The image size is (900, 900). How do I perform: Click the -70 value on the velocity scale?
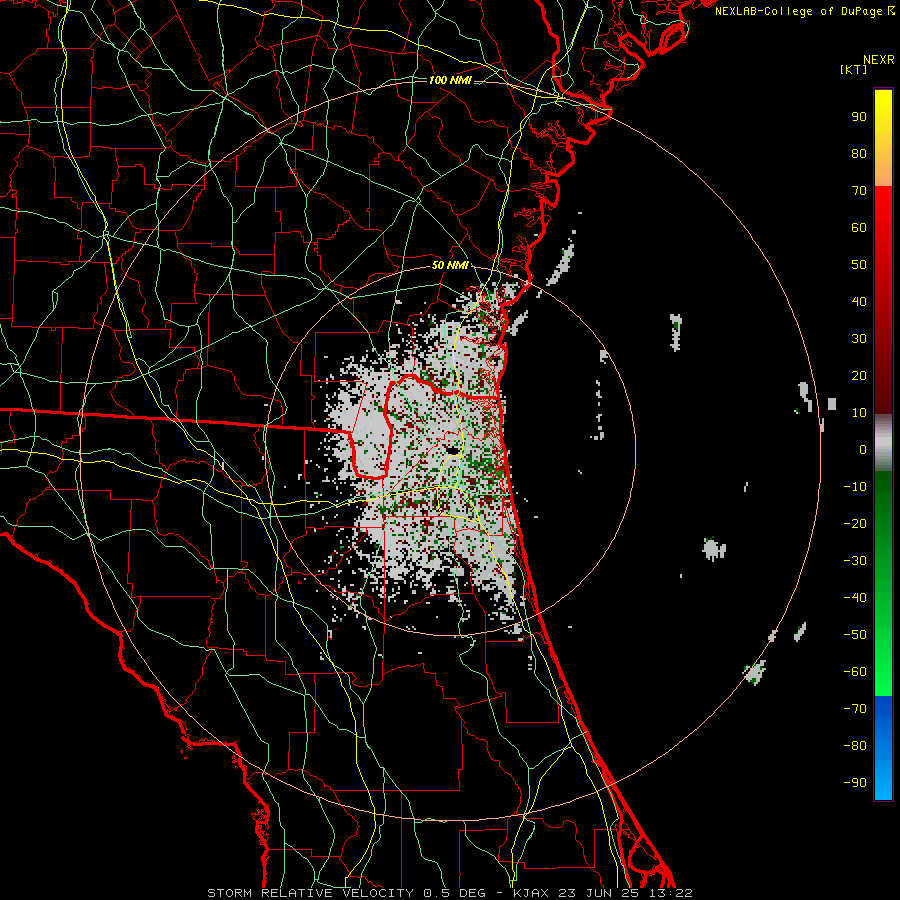tap(855, 709)
